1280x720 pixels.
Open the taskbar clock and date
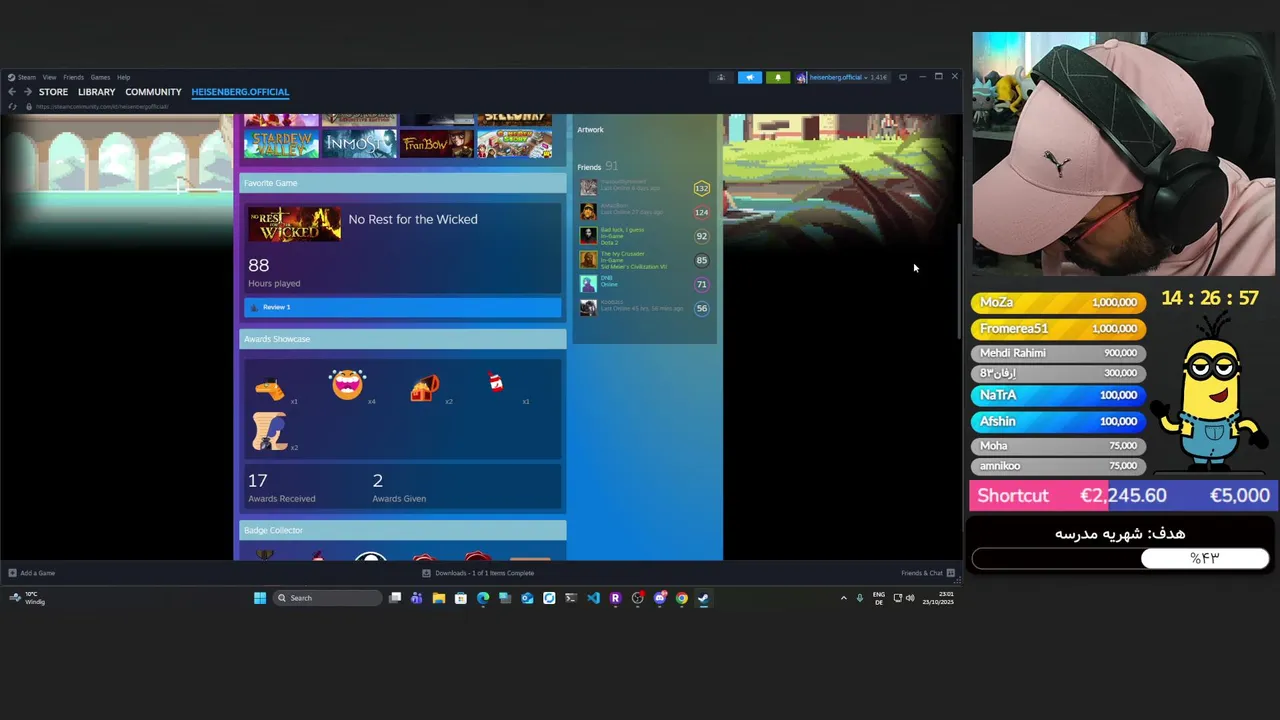click(x=938, y=598)
